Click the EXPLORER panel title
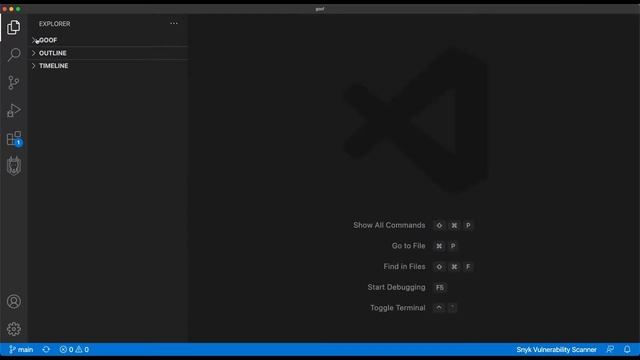This screenshot has width=640, height=360. coord(55,24)
